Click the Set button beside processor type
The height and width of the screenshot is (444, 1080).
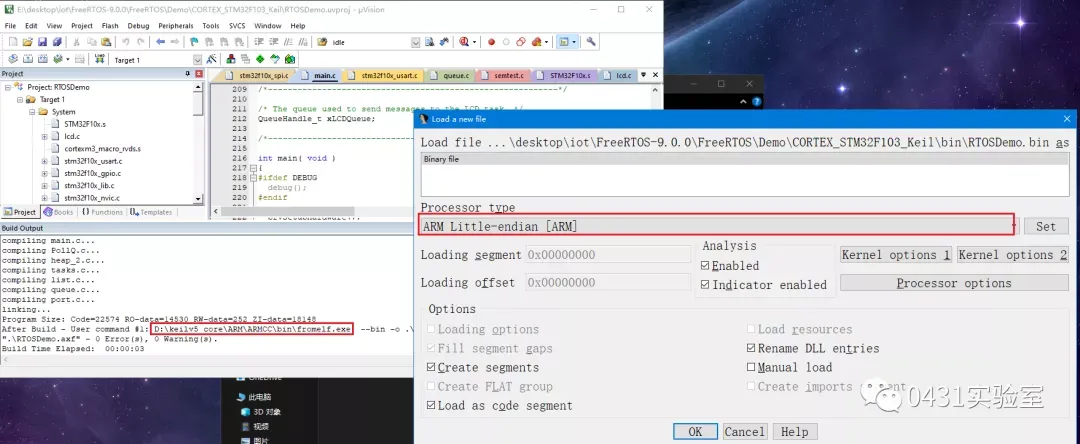pos(1046,226)
